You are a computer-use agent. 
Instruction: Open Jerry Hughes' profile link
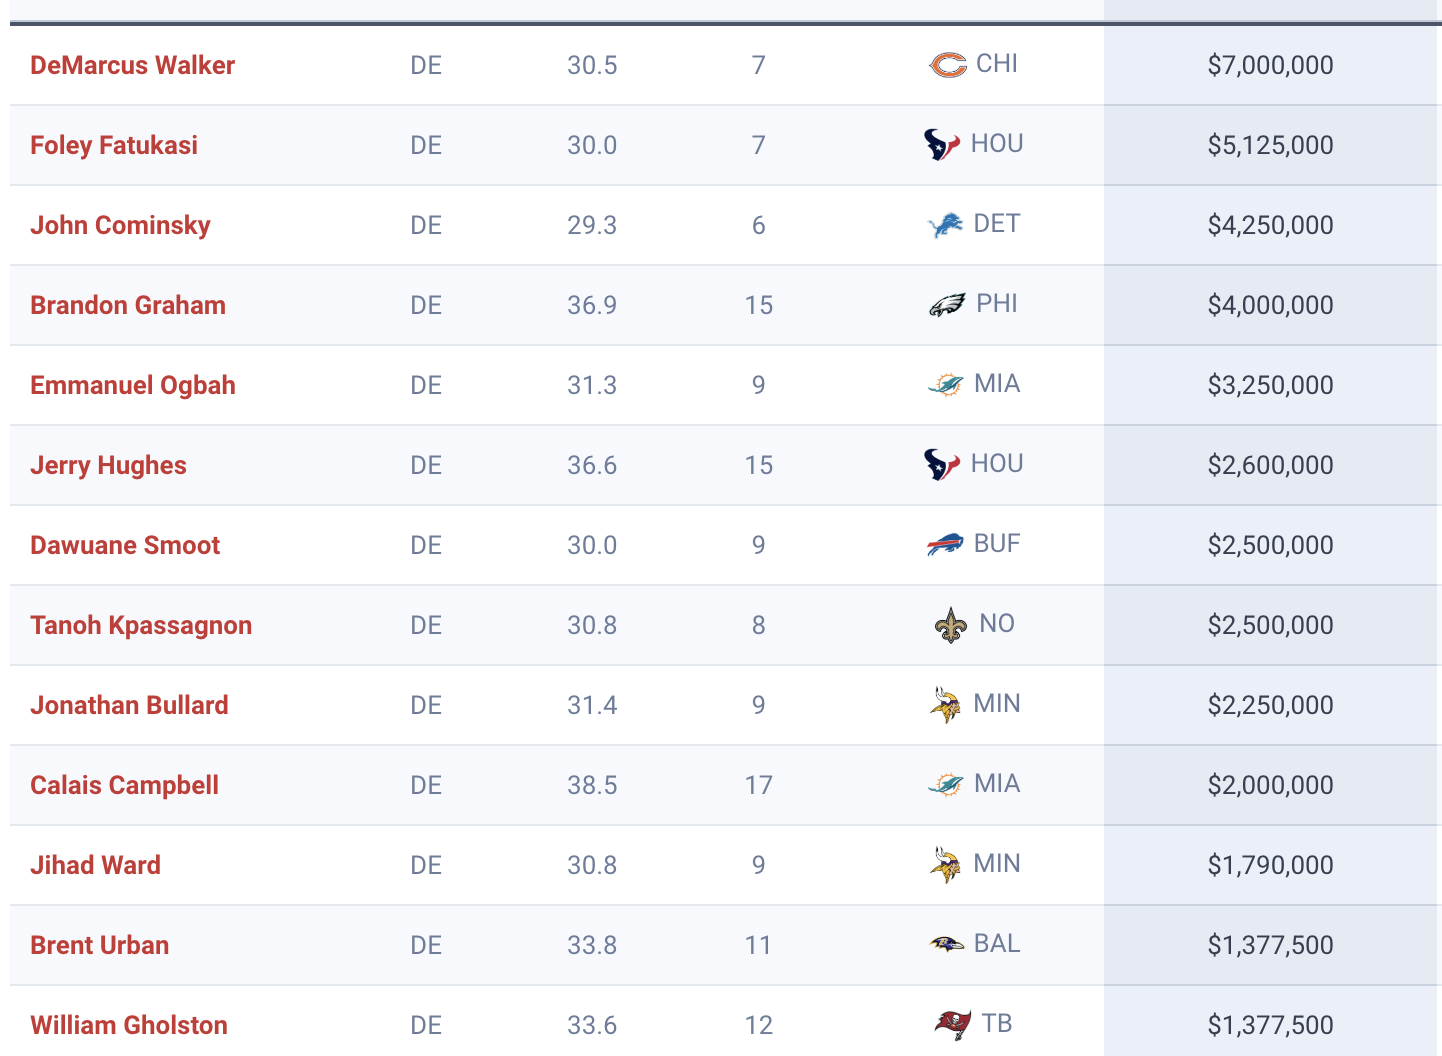108,465
